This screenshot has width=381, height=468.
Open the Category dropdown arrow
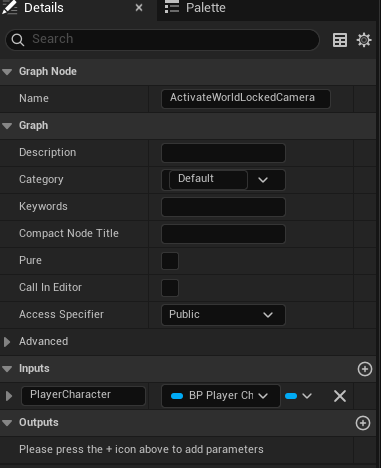(x=263, y=180)
